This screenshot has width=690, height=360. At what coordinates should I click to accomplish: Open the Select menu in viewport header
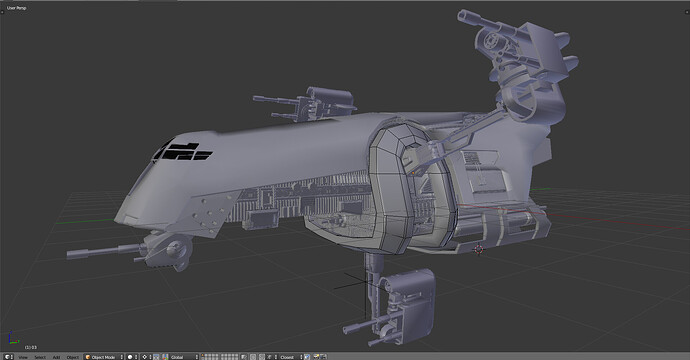coord(40,357)
